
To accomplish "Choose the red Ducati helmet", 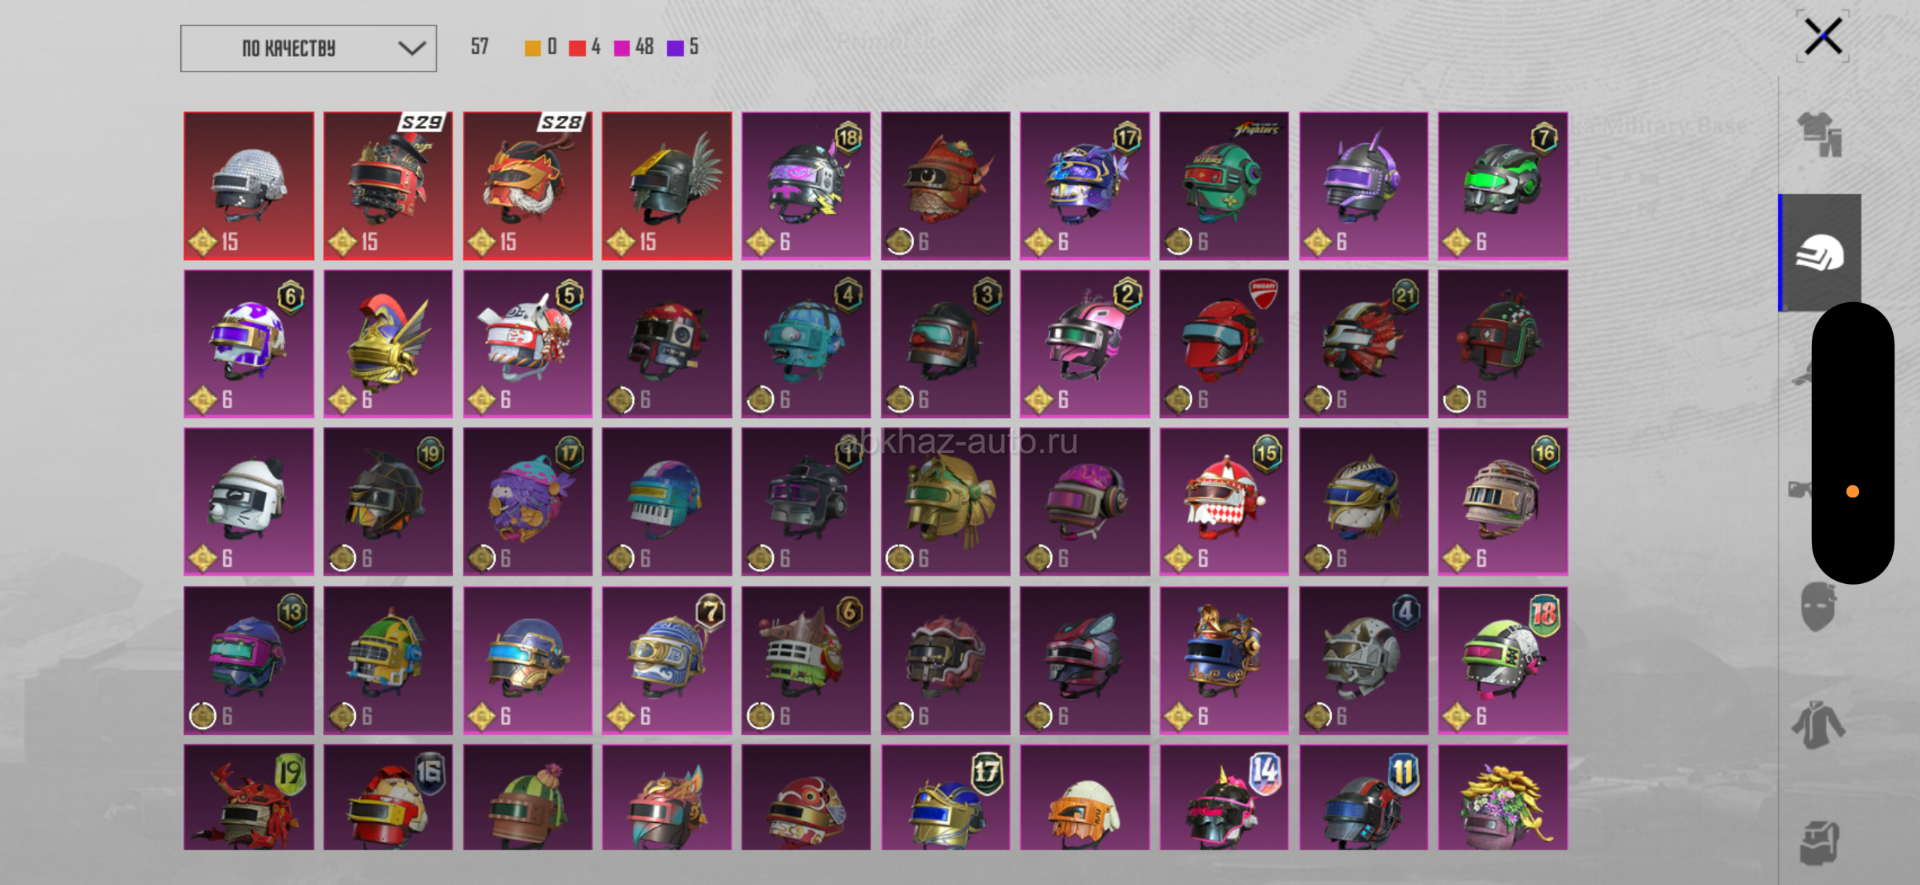I will pyautogui.click(x=1224, y=344).
